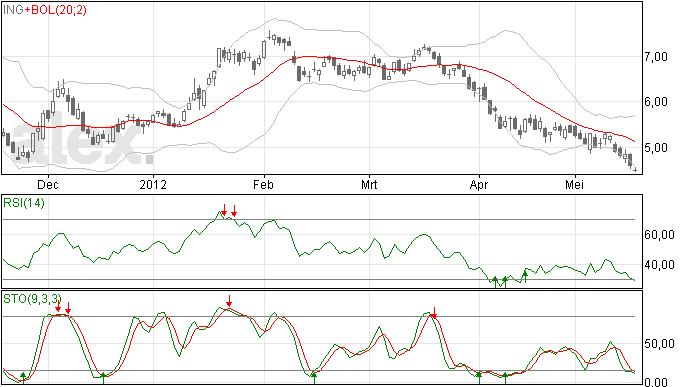This screenshot has width=690, height=387.
Task: Click the Dec label on time axis
Action: tap(48, 184)
